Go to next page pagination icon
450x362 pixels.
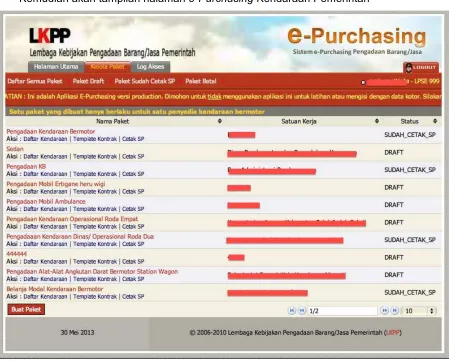(385, 311)
